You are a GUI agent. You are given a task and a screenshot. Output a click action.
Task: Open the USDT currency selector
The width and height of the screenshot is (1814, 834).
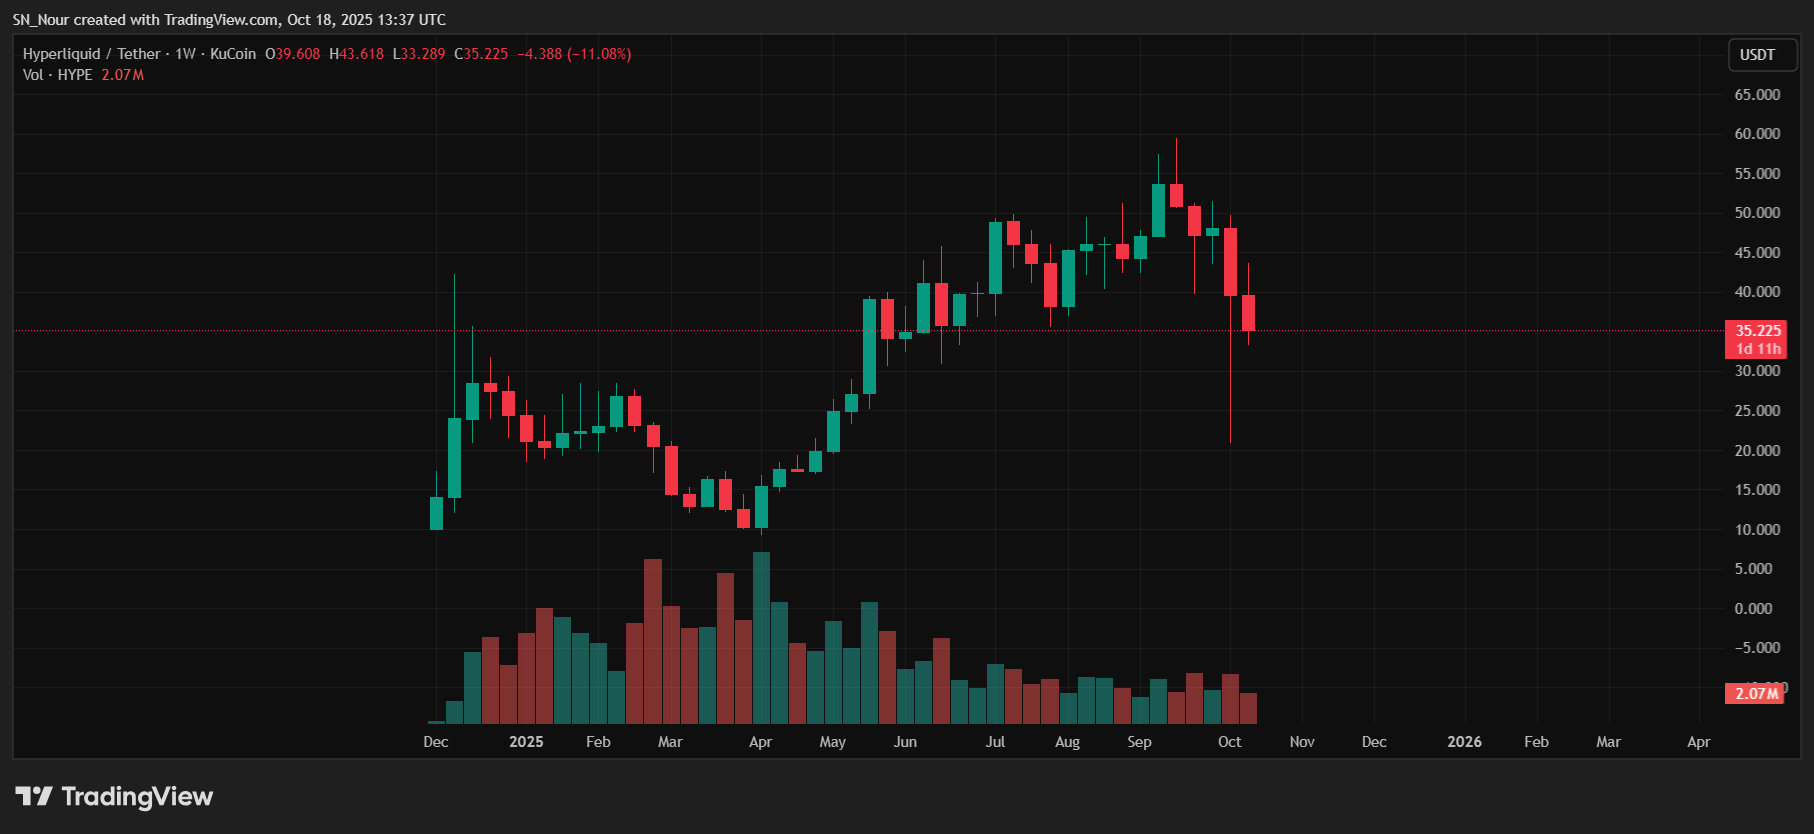point(1757,55)
